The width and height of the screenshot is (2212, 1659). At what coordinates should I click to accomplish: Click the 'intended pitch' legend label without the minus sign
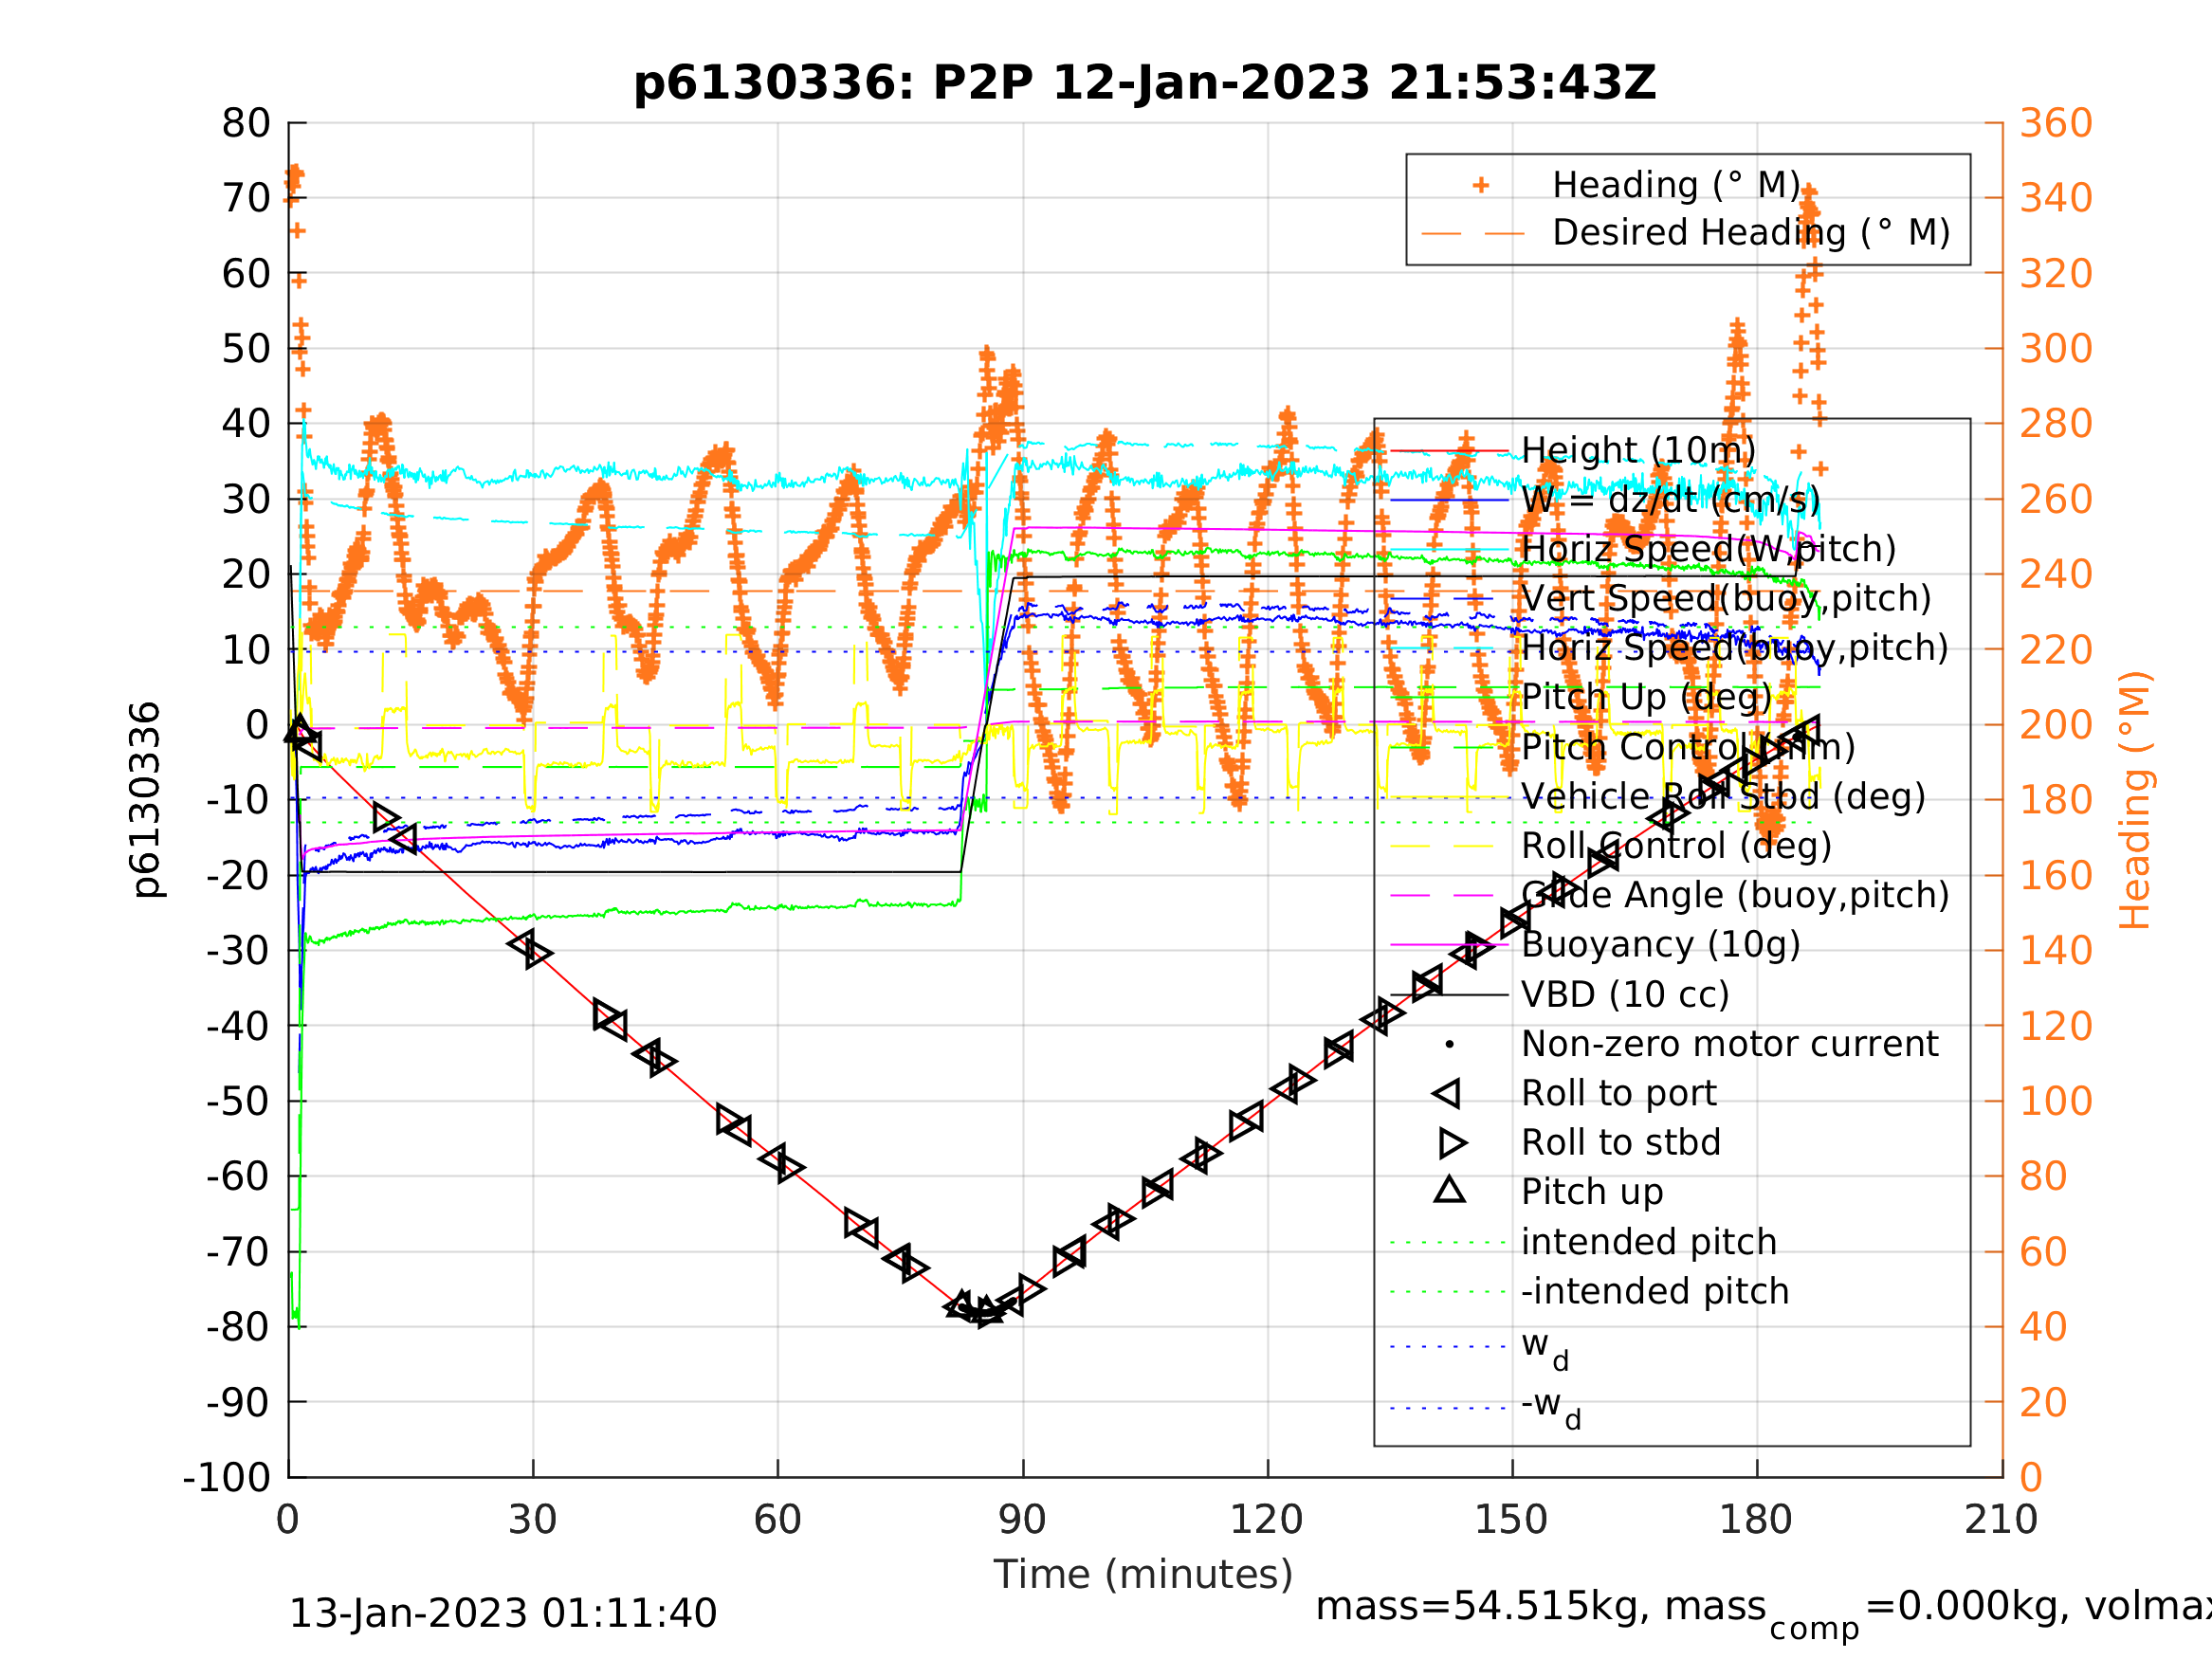tap(1649, 1242)
